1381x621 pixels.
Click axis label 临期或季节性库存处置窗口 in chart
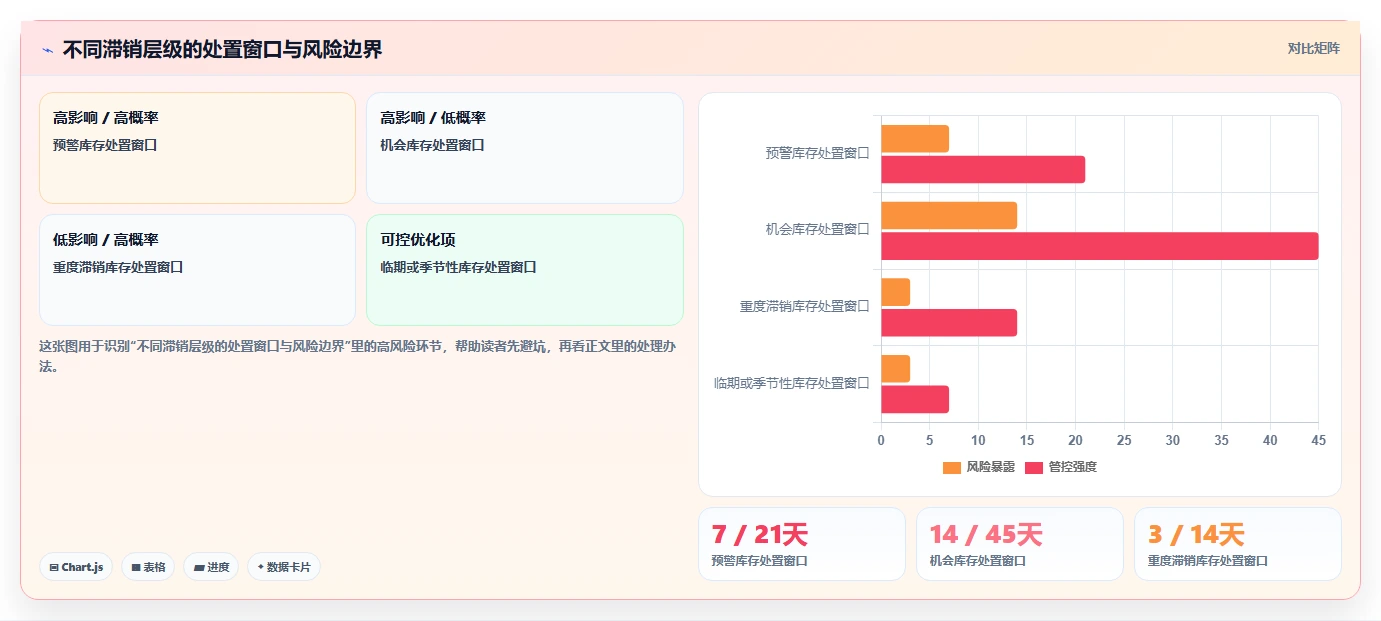point(792,383)
